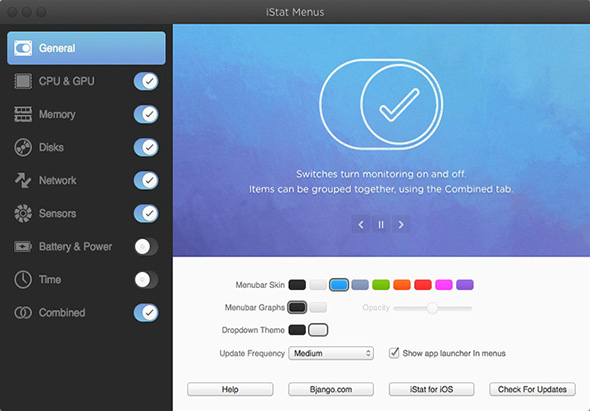The width and height of the screenshot is (590, 411).
Task: Open the Update Frequency dropdown
Action: (x=331, y=353)
